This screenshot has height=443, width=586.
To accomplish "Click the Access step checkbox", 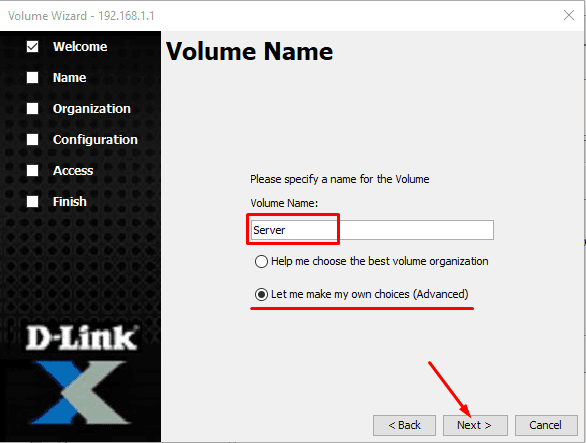I will (x=33, y=170).
